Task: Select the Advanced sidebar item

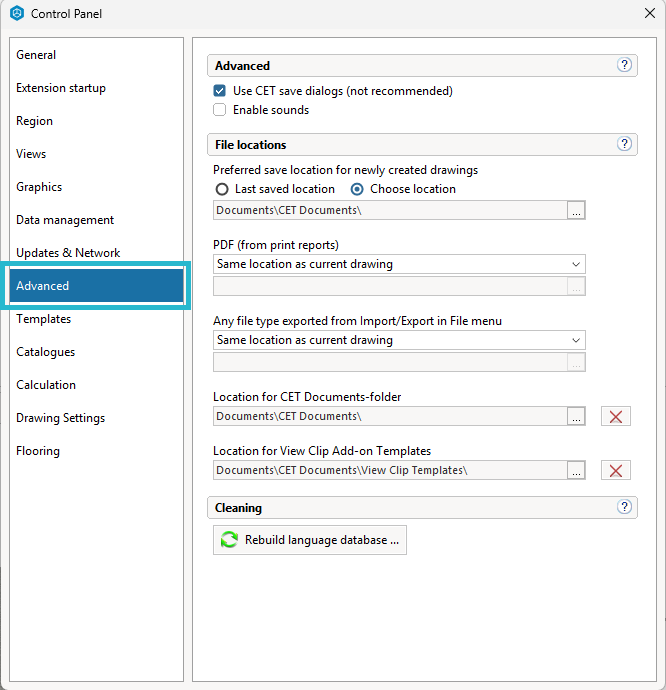Action: pos(96,286)
